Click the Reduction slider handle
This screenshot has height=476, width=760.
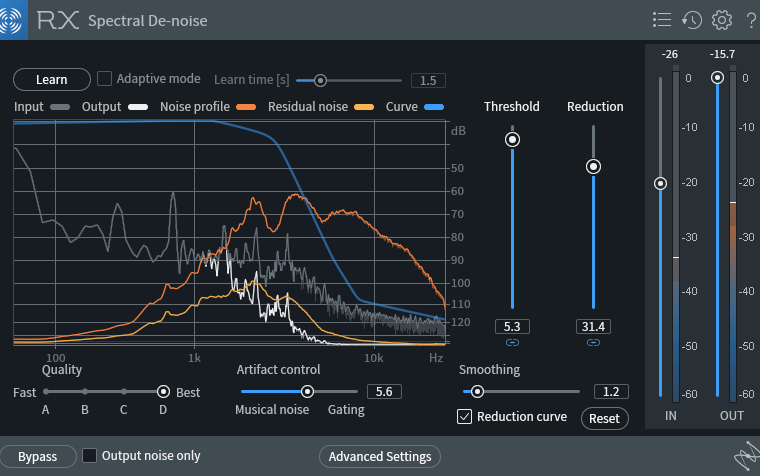(x=593, y=167)
